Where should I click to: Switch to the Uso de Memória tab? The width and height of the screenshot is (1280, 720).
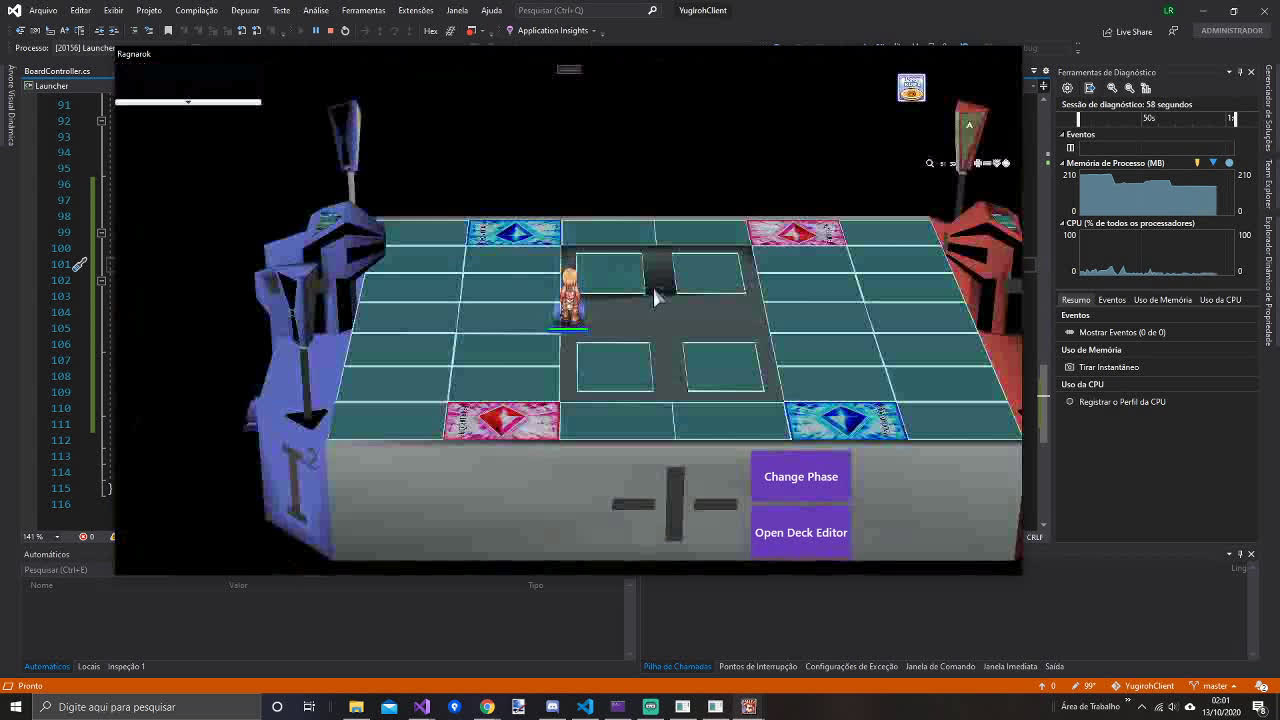point(1162,300)
